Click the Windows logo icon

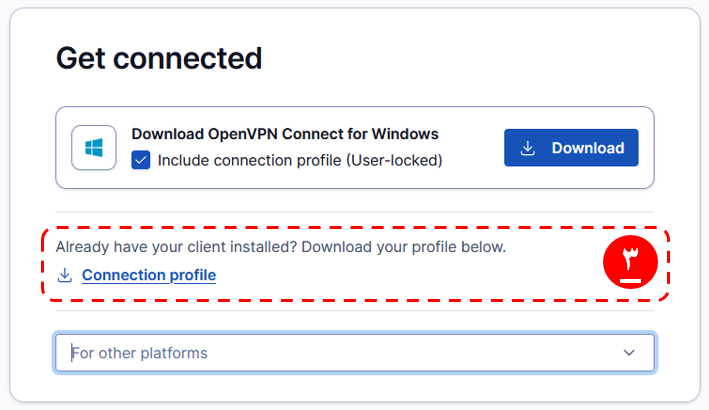click(x=94, y=148)
